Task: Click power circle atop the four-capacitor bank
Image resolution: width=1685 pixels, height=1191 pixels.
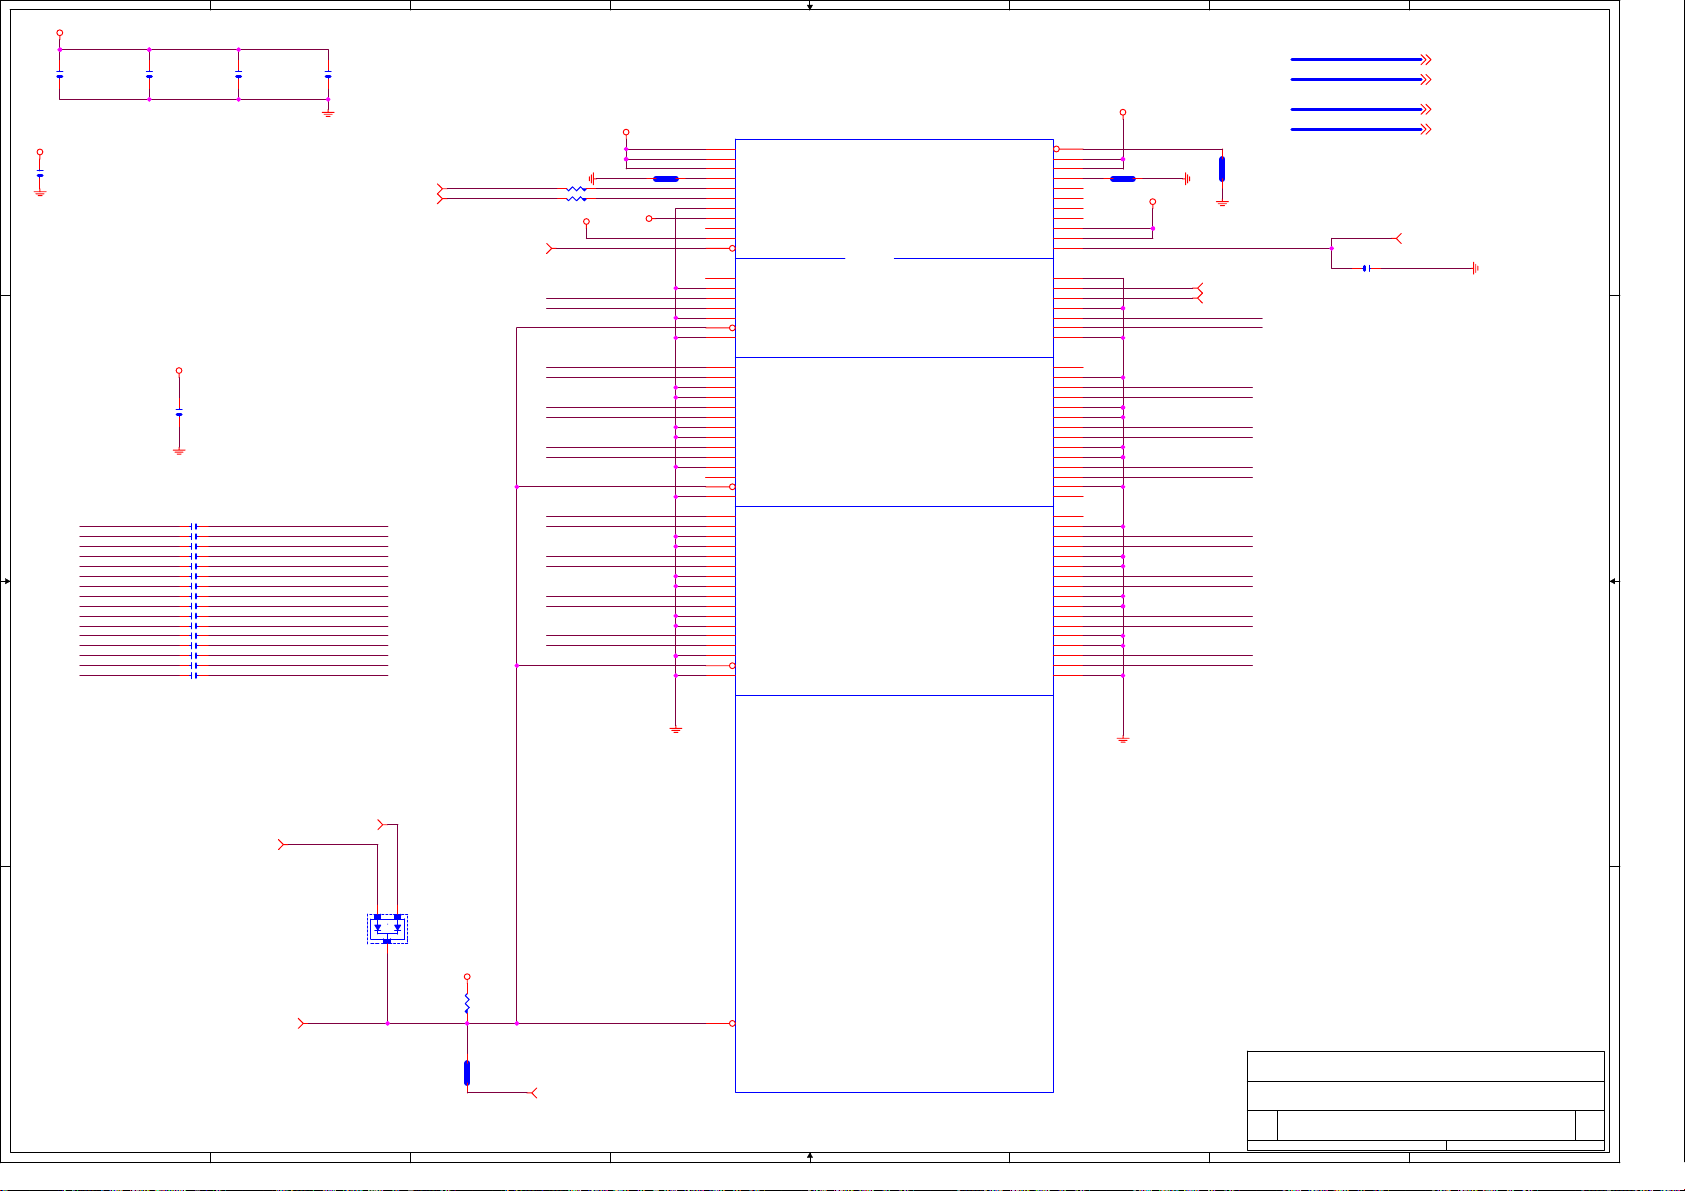Action: click(60, 33)
